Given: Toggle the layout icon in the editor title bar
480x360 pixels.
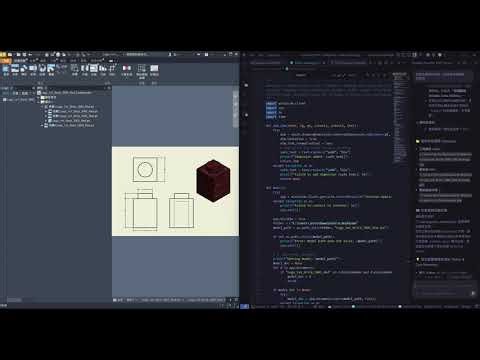Looking at the screenshot, I should point(414,55).
